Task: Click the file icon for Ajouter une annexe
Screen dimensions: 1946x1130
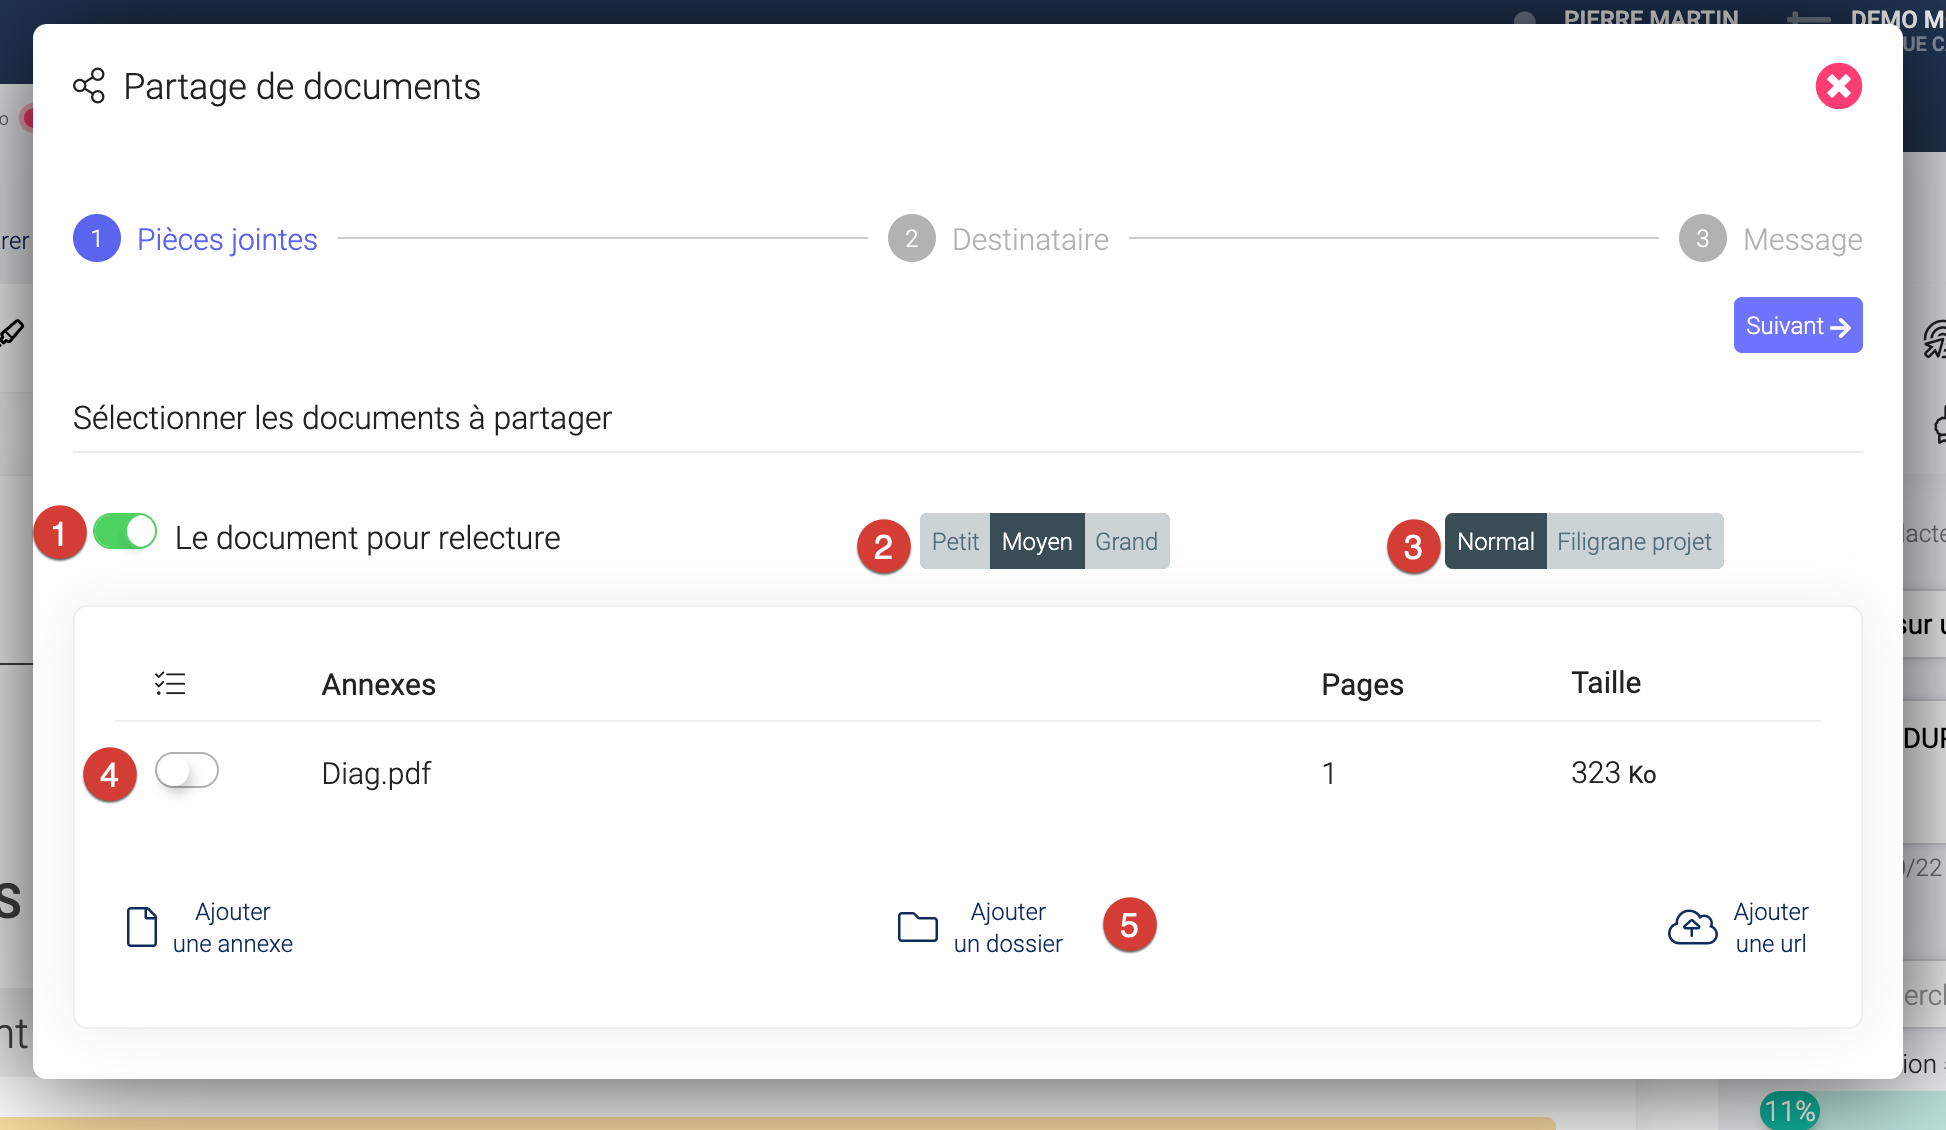Action: [142, 927]
